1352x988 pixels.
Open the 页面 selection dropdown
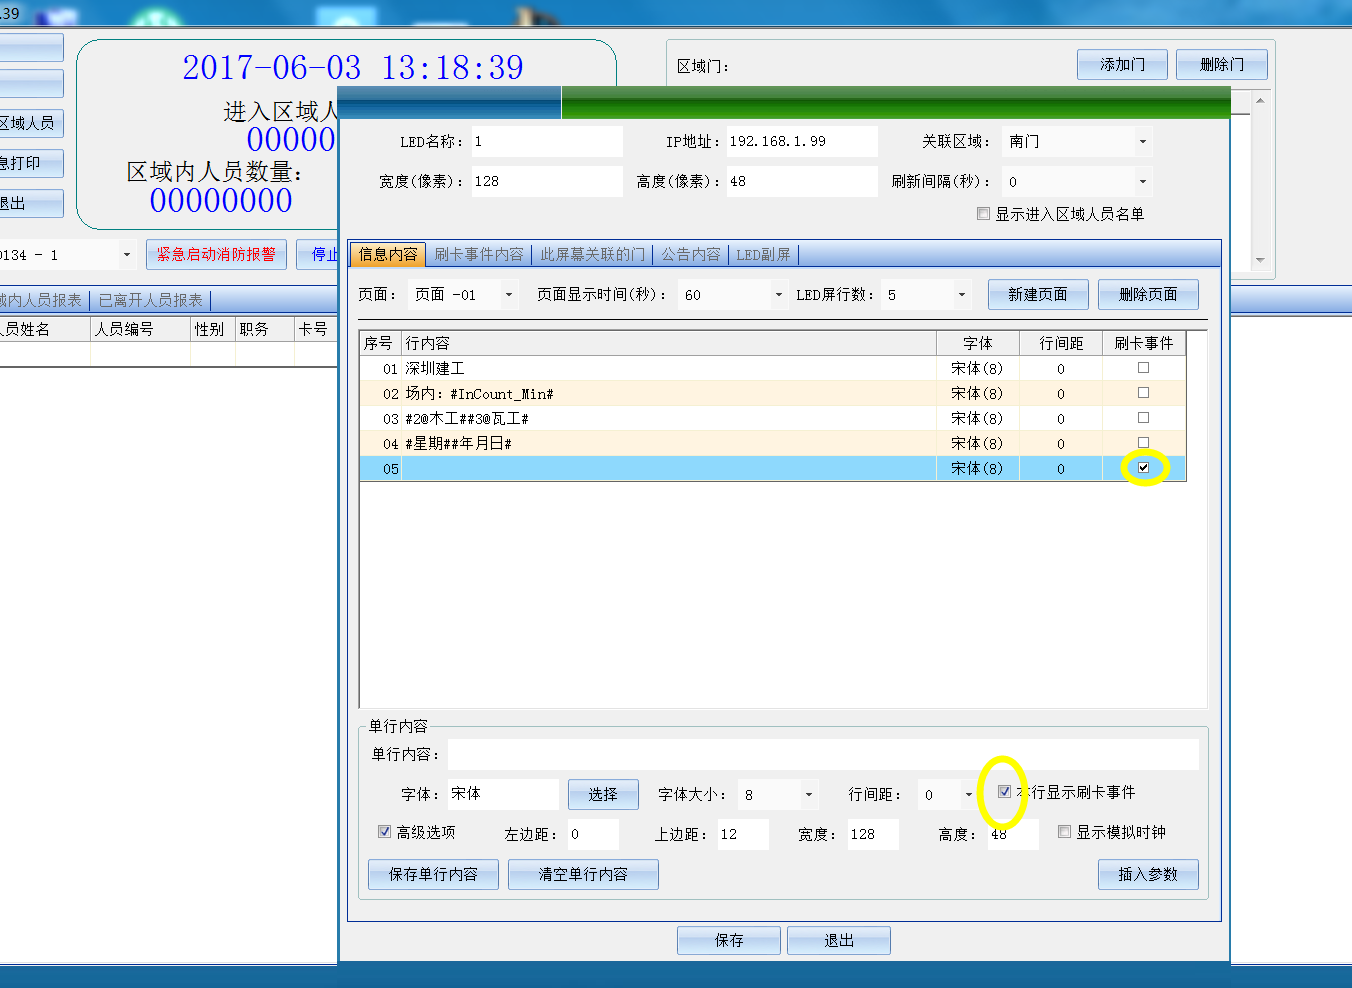tap(508, 295)
